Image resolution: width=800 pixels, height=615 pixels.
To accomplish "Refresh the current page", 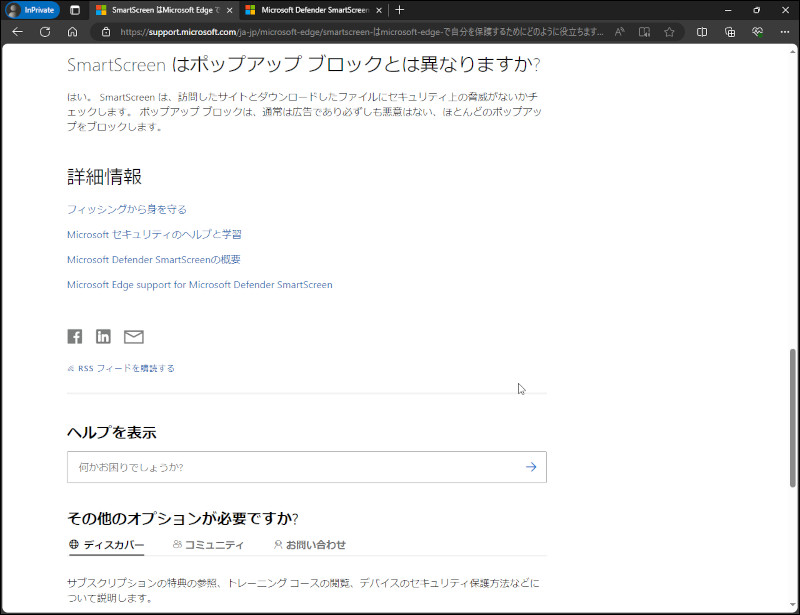I will click(44, 32).
